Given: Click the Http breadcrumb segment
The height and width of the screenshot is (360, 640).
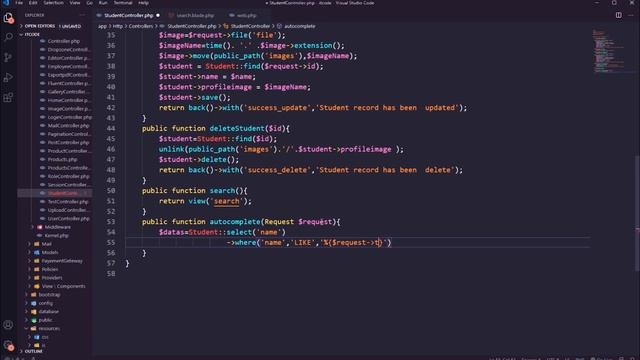Looking at the screenshot, I should (118, 26).
